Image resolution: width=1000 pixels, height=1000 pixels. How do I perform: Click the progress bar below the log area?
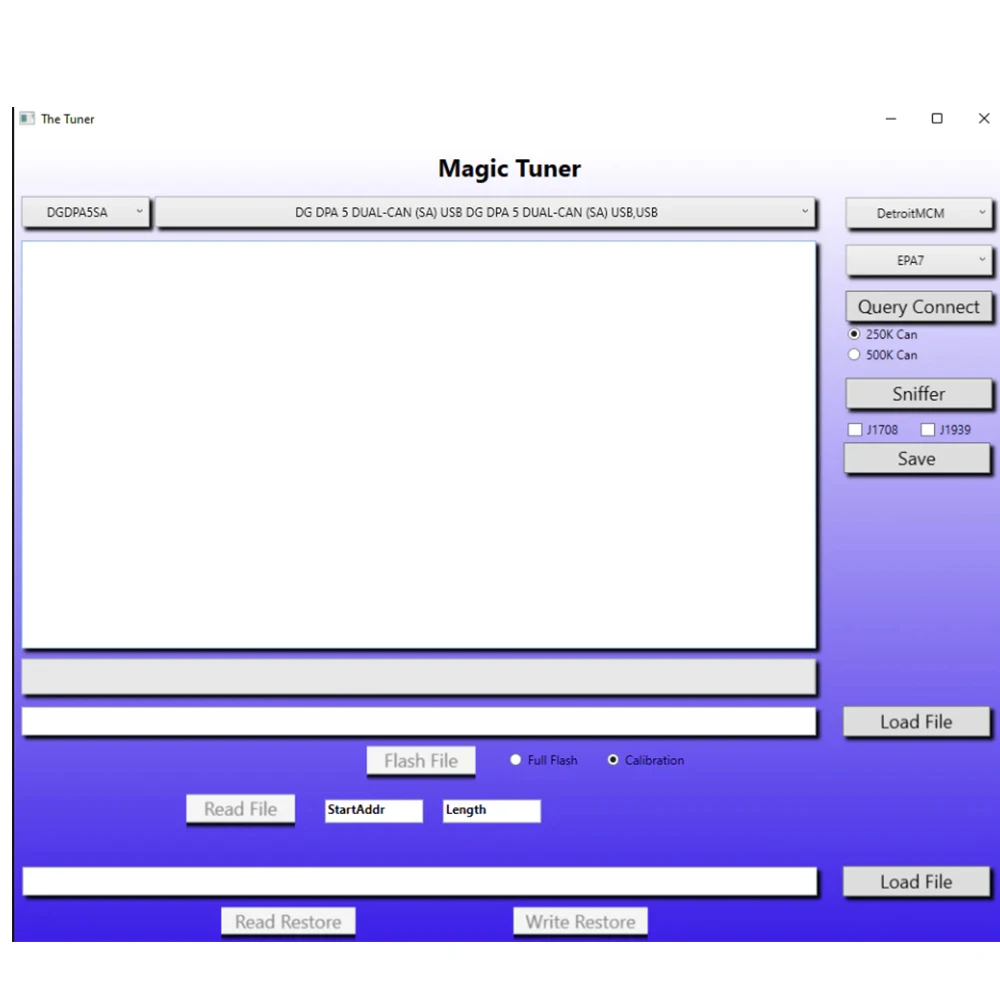point(419,678)
